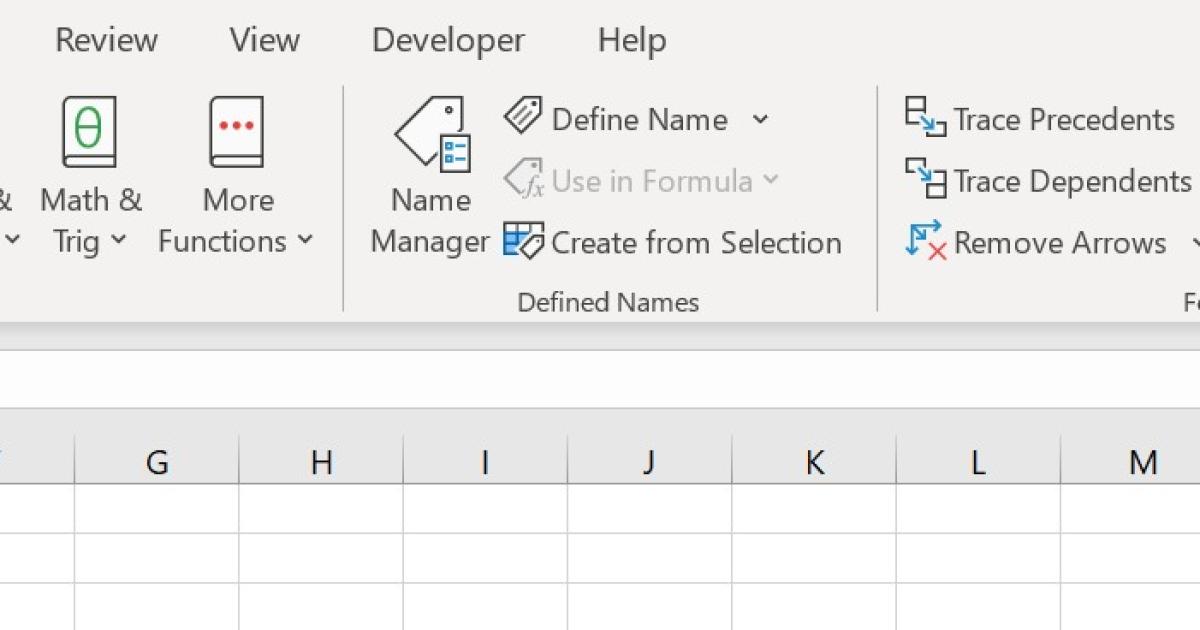Screen dimensions: 1200x630
Task: Click the Create from Selection icon
Action: point(523,241)
